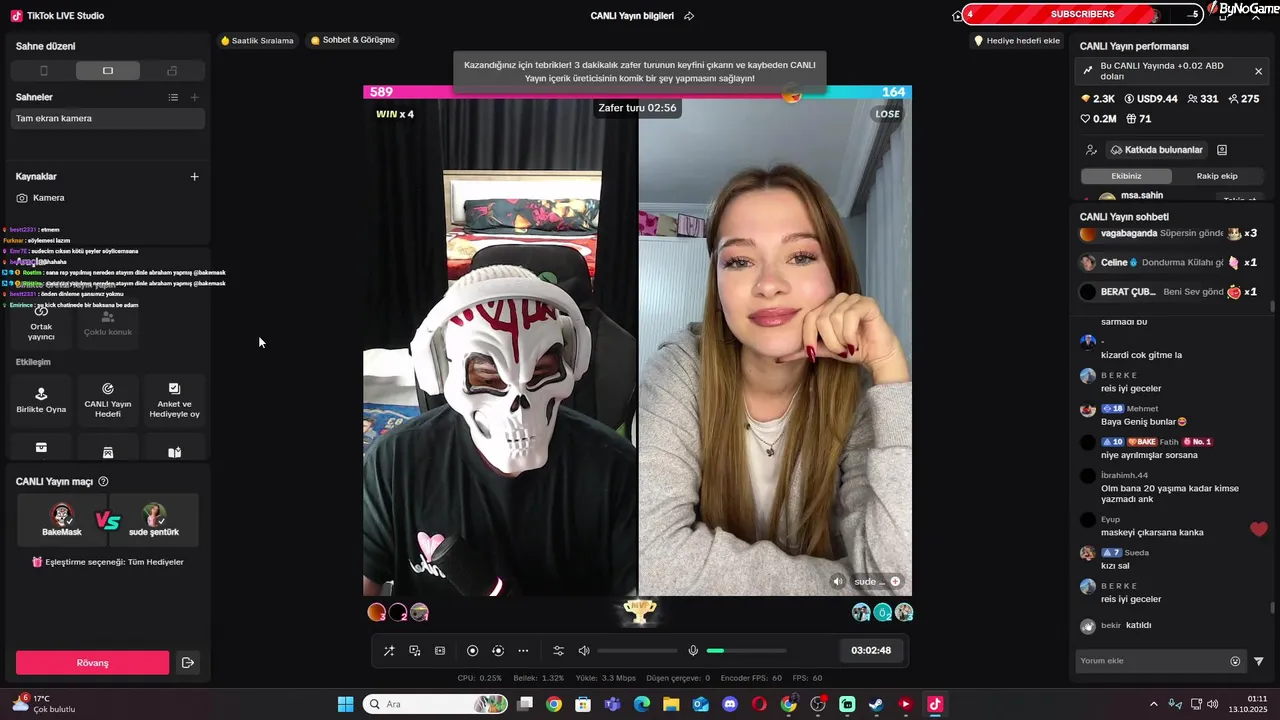Screen dimensions: 1280x720
Task: Click the home icon beside the subscribers bar
Action: pyautogui.click(x=957, y=15)
